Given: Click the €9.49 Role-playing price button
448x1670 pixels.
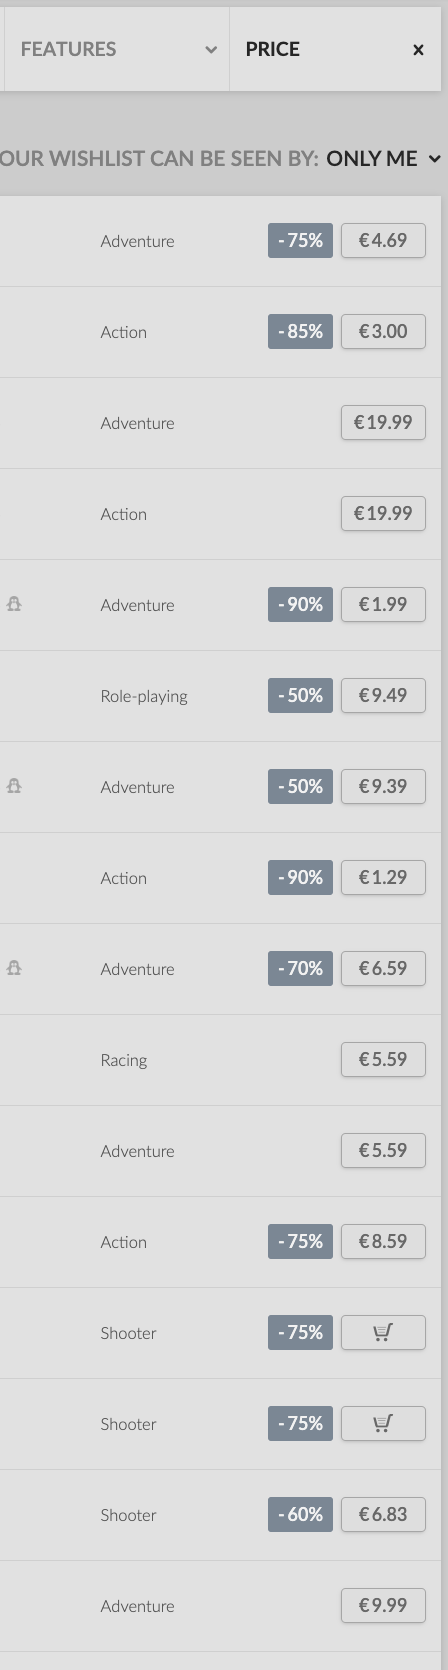Looking at the screenshot, I should point(383,695).
